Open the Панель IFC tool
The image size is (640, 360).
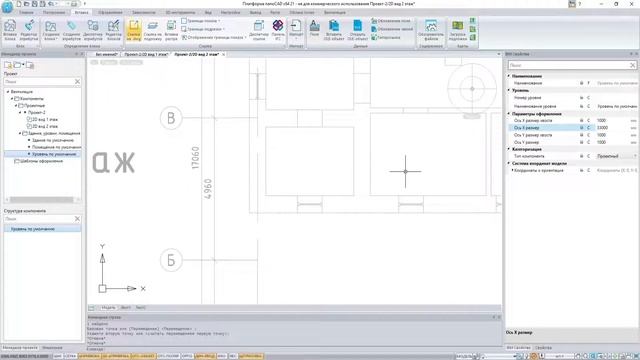(x=278, y=29)
